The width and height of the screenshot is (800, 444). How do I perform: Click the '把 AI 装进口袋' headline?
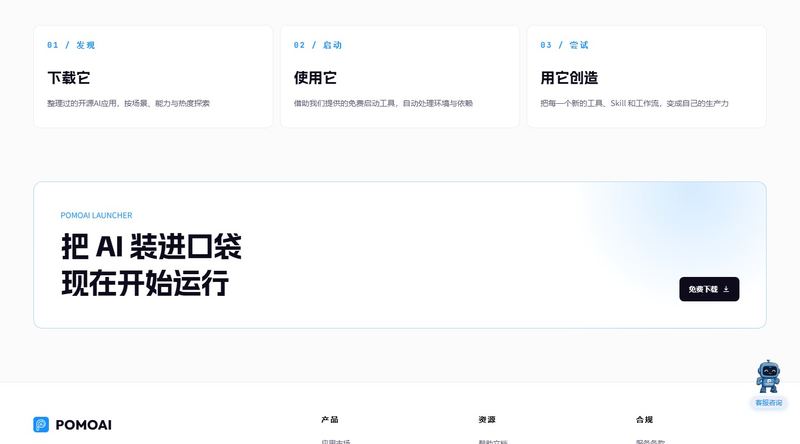pyautogui.click(x=151, y=246)
